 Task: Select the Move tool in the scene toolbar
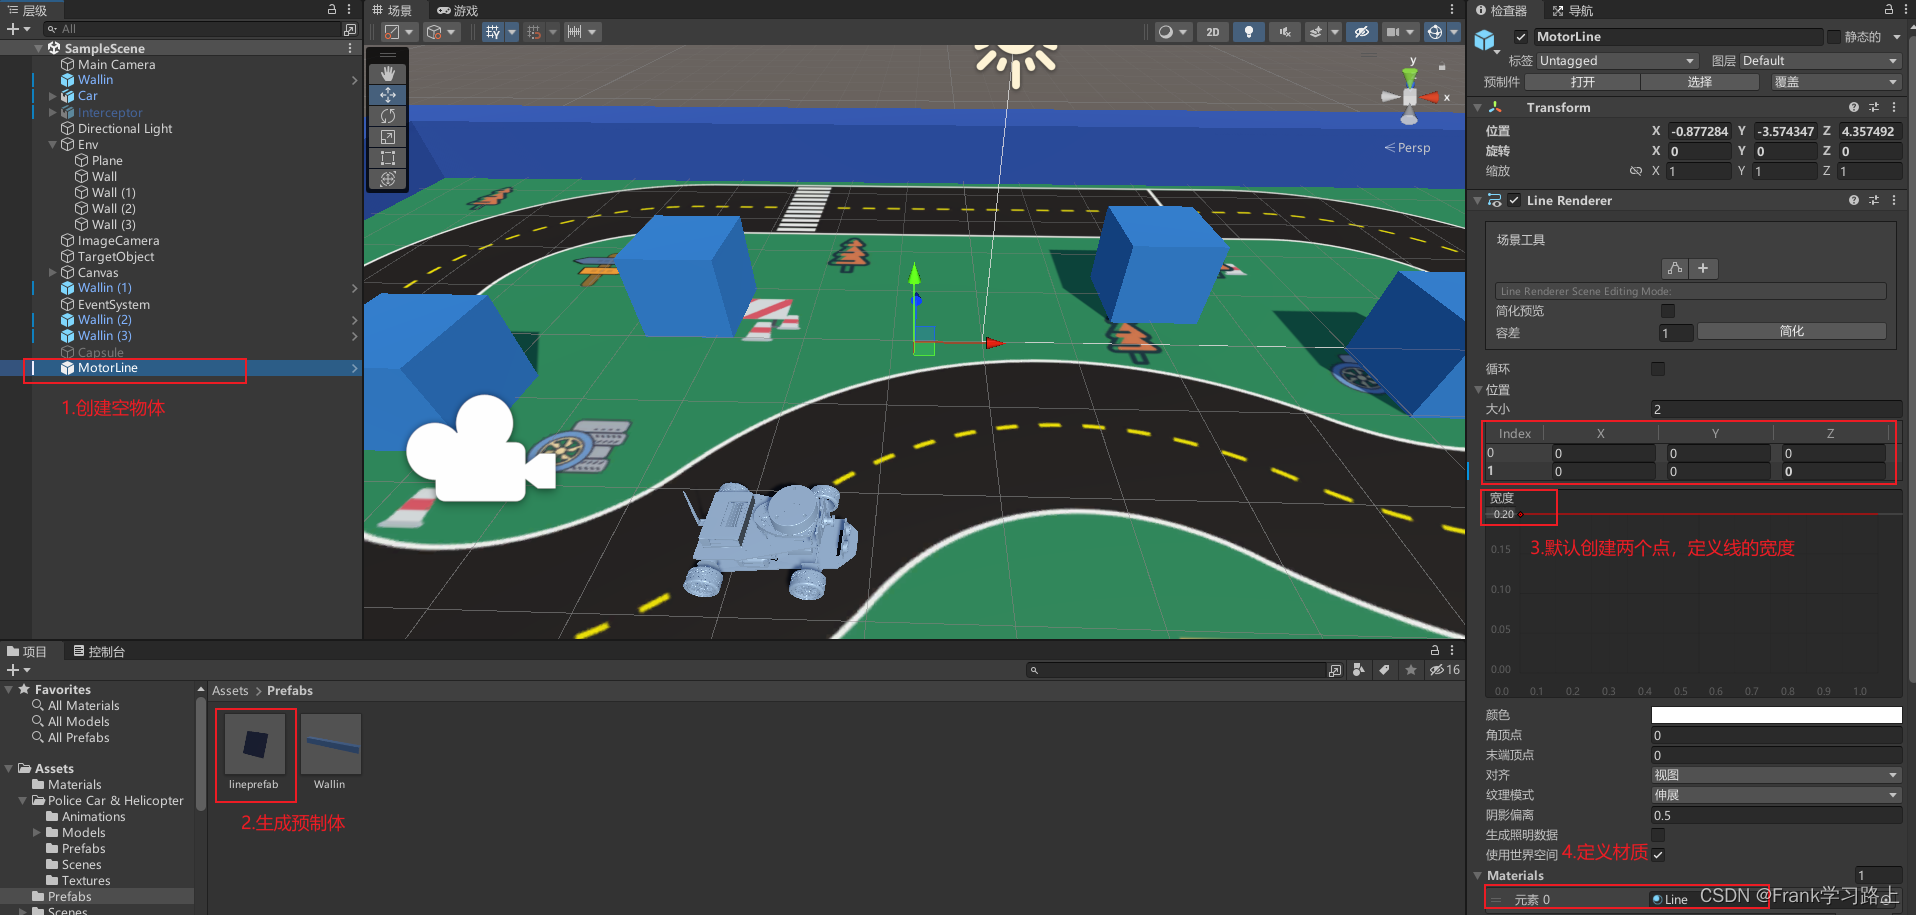[x=388, y=95]
